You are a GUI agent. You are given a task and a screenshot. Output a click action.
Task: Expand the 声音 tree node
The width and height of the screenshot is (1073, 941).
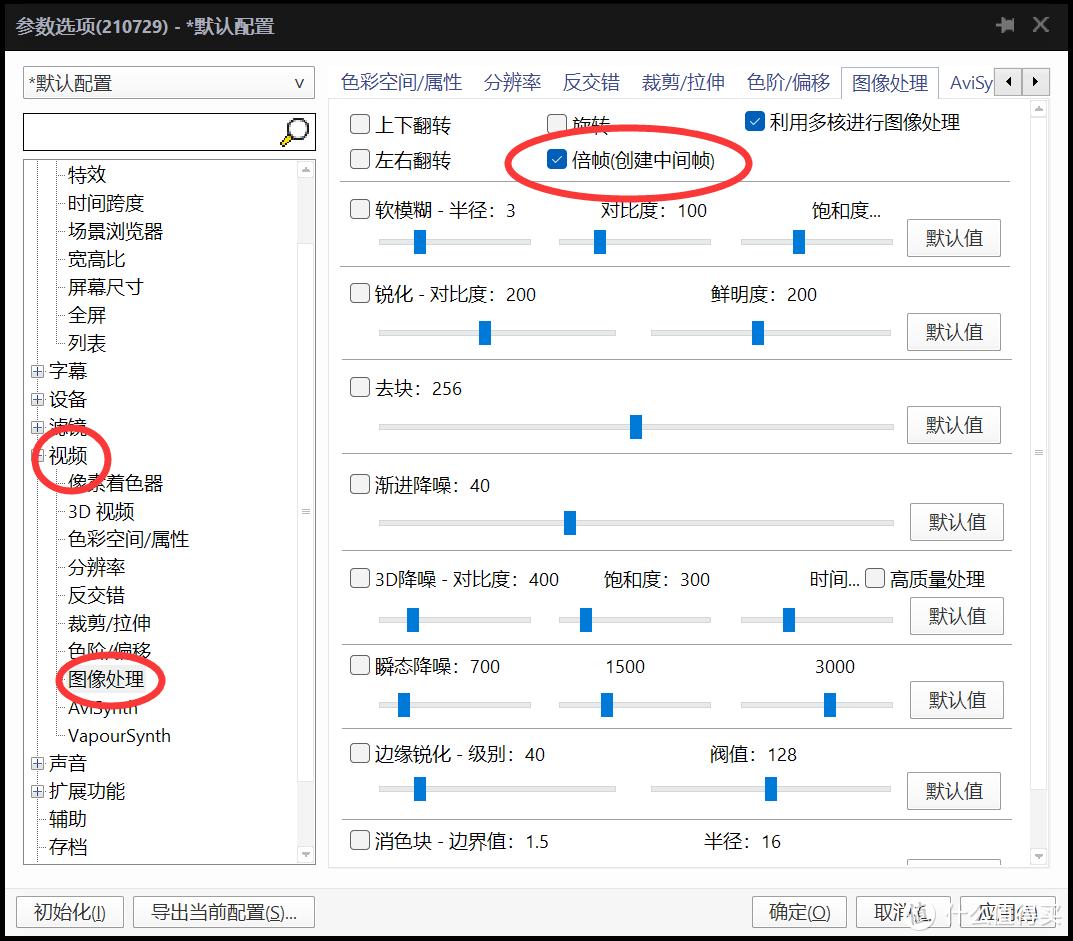[x=36, y=763]
